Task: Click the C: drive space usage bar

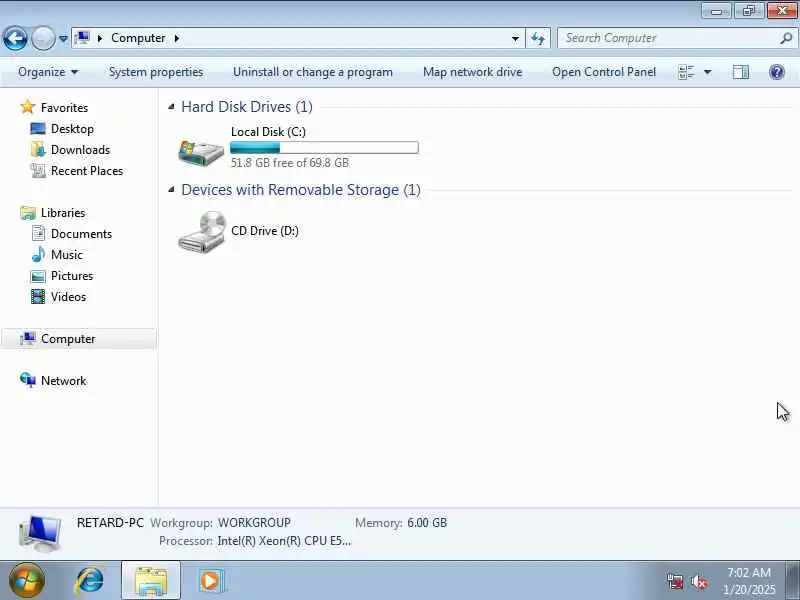Action: (x=324, y=147)
